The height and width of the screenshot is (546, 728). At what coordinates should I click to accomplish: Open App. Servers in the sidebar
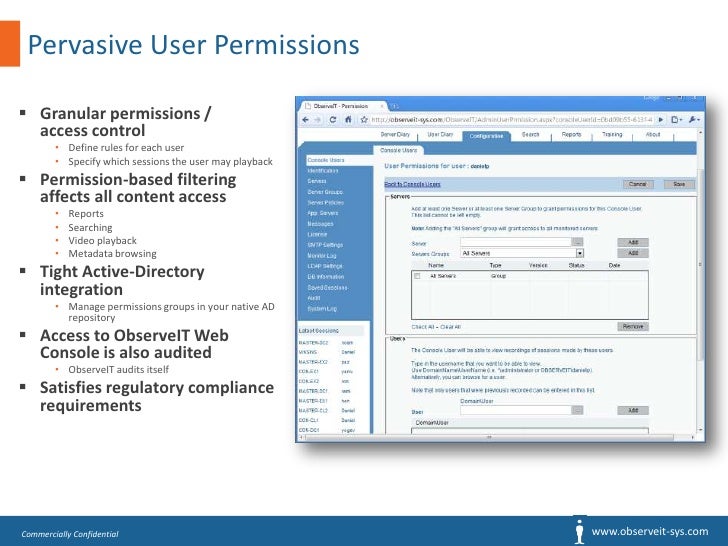pyautogui.click(x=323, y=213)
